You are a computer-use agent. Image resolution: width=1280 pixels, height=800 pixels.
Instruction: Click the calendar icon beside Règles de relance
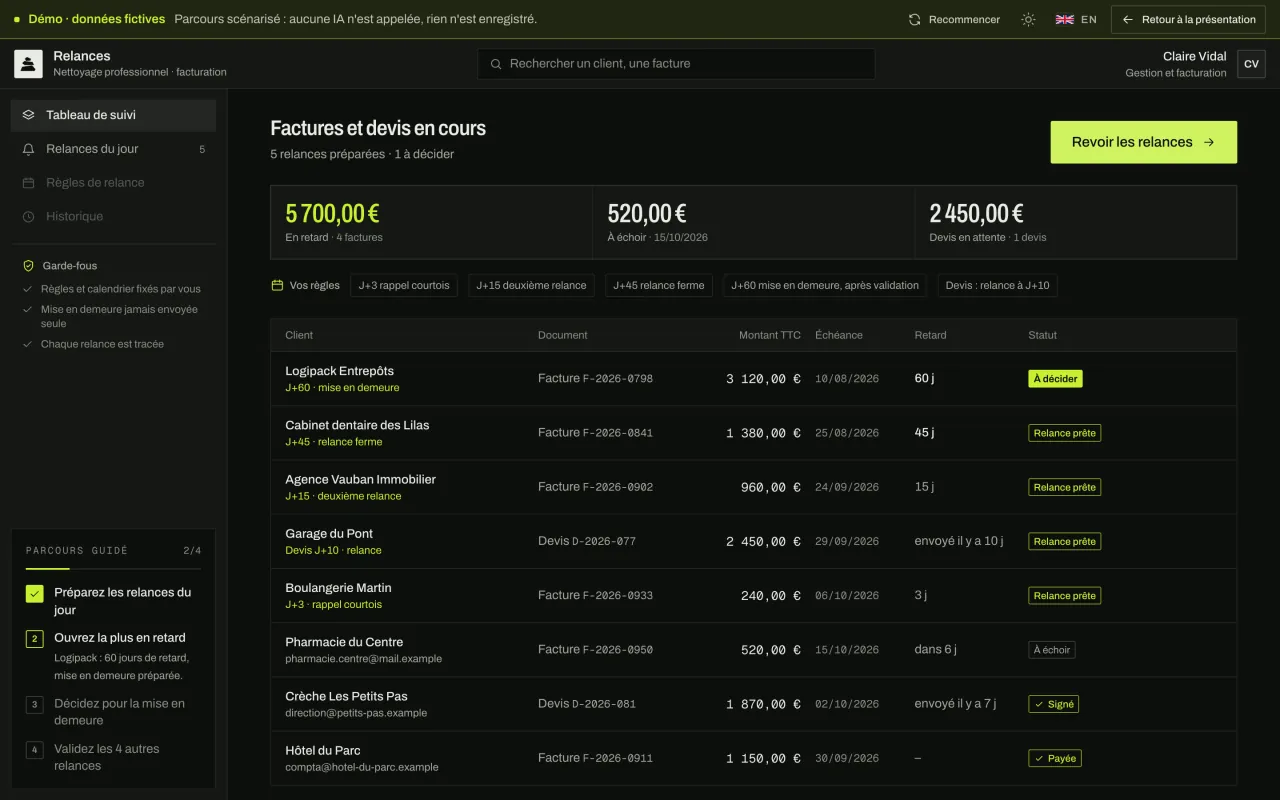(x=28, y=183)
